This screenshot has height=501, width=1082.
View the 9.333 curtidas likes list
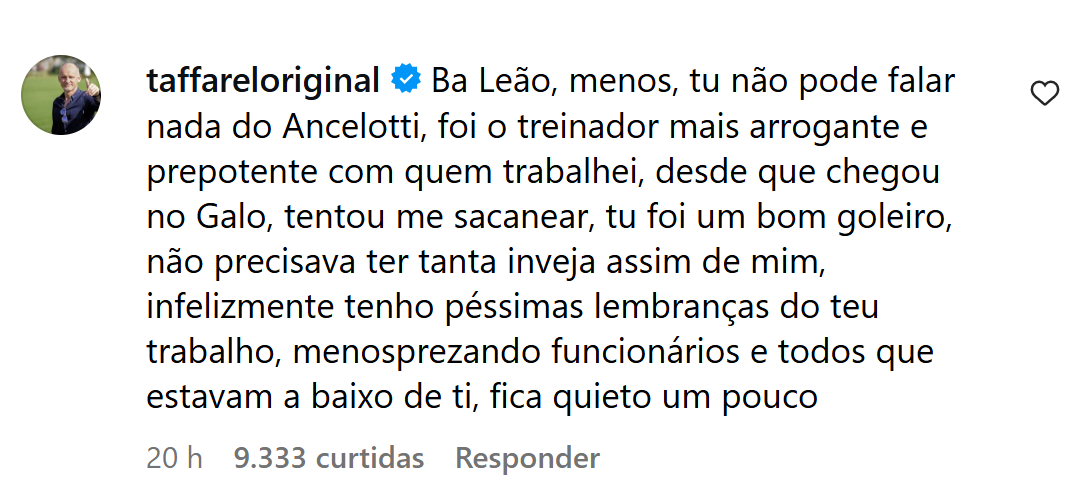329,459
